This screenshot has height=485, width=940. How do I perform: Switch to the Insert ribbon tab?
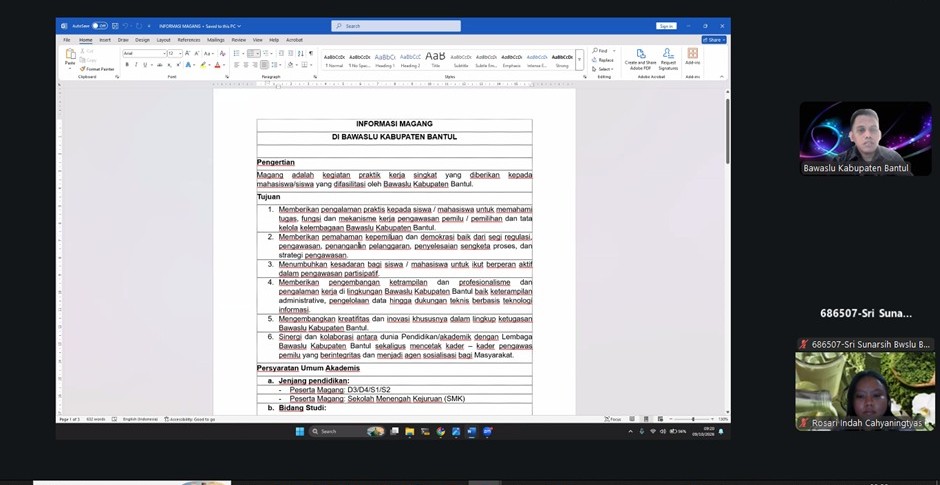[105, 40]
